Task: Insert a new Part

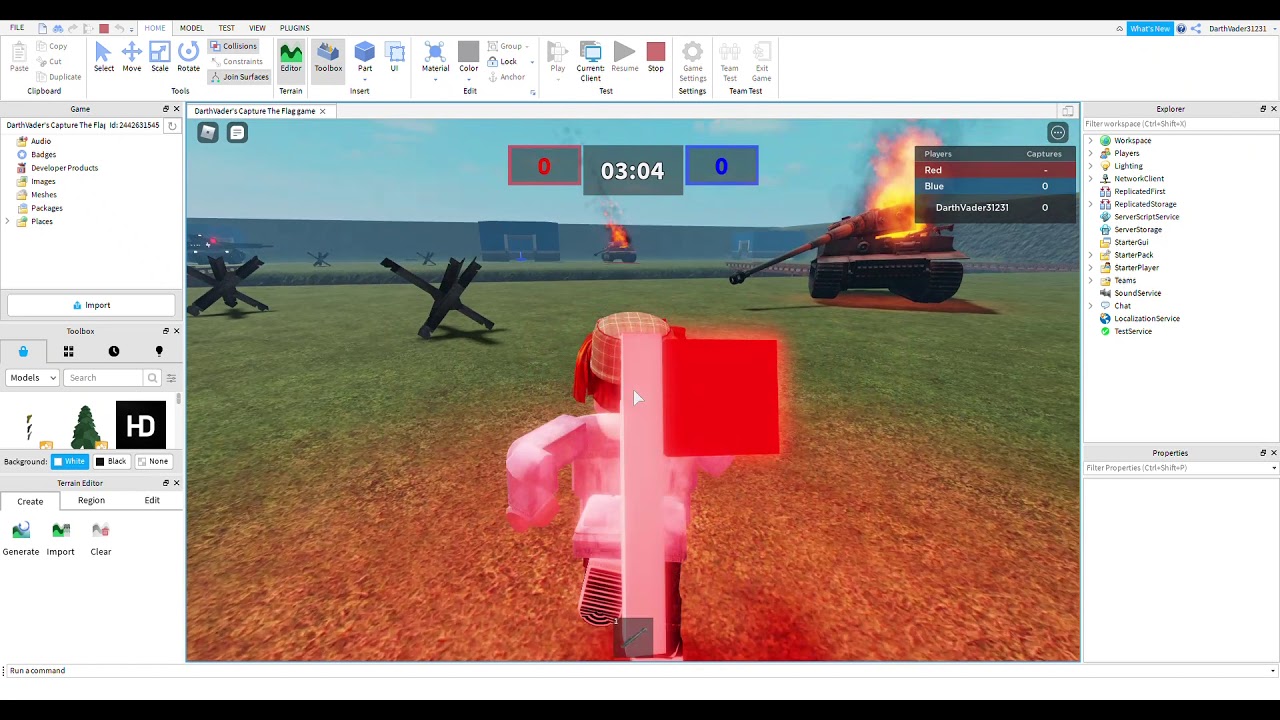Action: pos(365,57)
